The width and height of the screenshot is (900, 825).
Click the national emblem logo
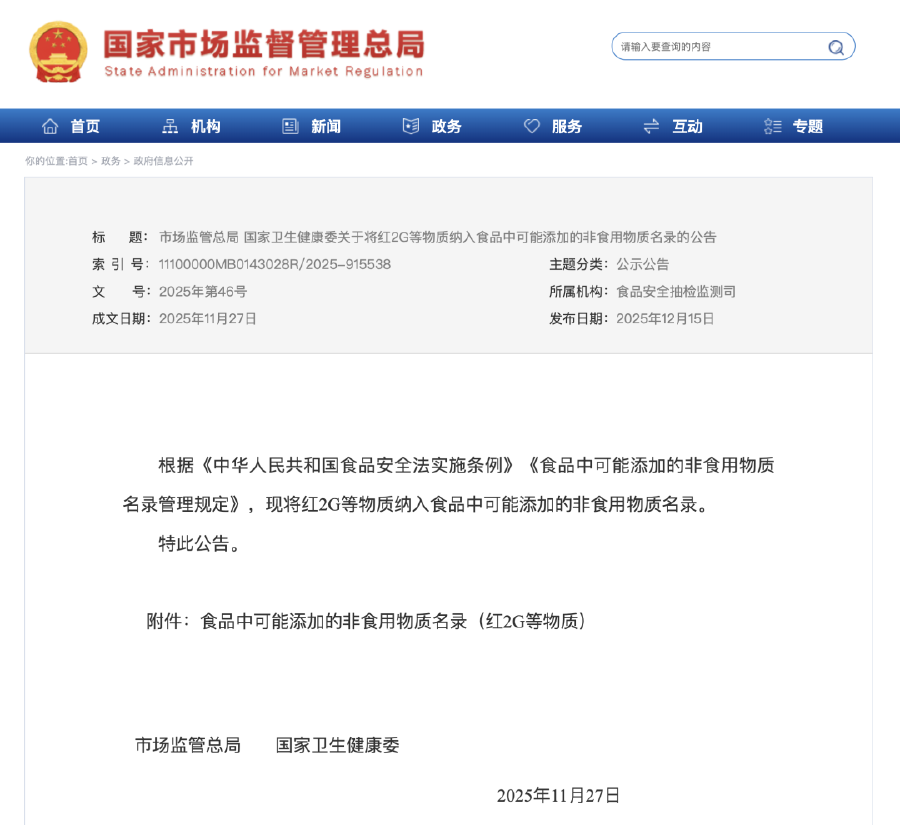[x=58, y=51]
